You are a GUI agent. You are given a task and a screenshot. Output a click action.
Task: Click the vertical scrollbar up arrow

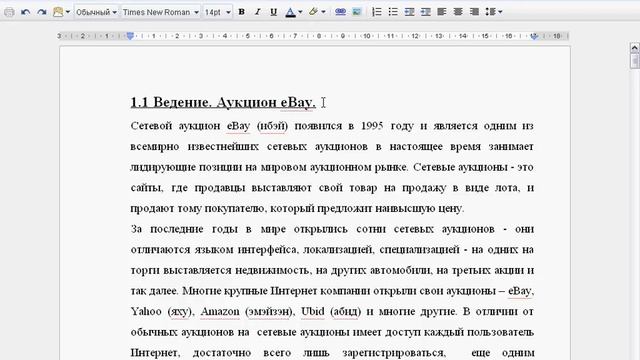pyautogui.click(x=634, y=48)
